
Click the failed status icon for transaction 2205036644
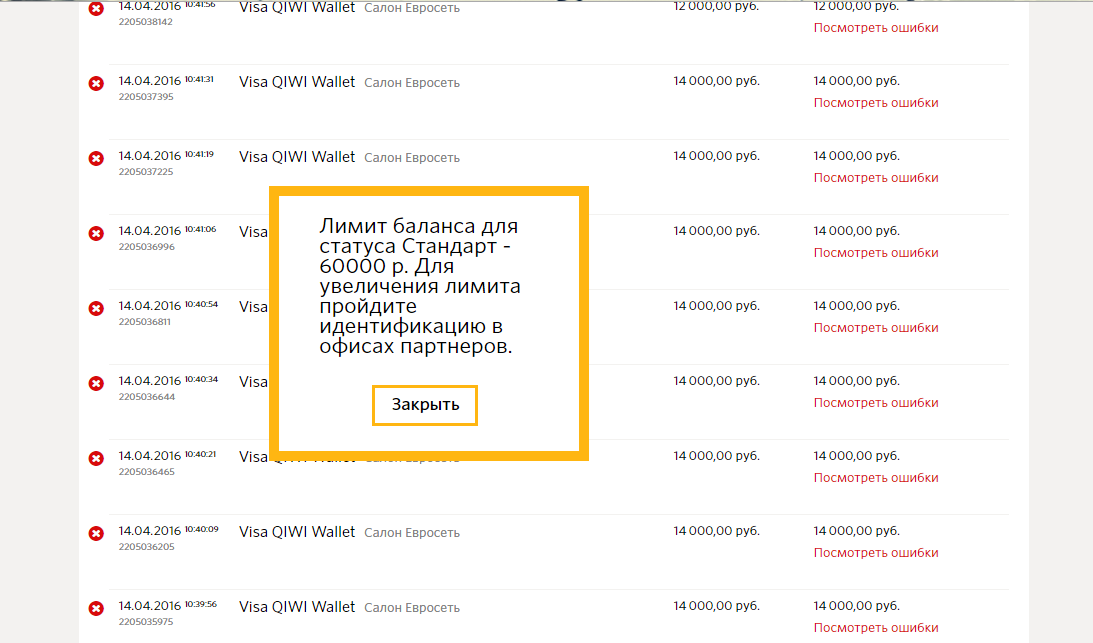pyautogui.click(x=96, y=384)
